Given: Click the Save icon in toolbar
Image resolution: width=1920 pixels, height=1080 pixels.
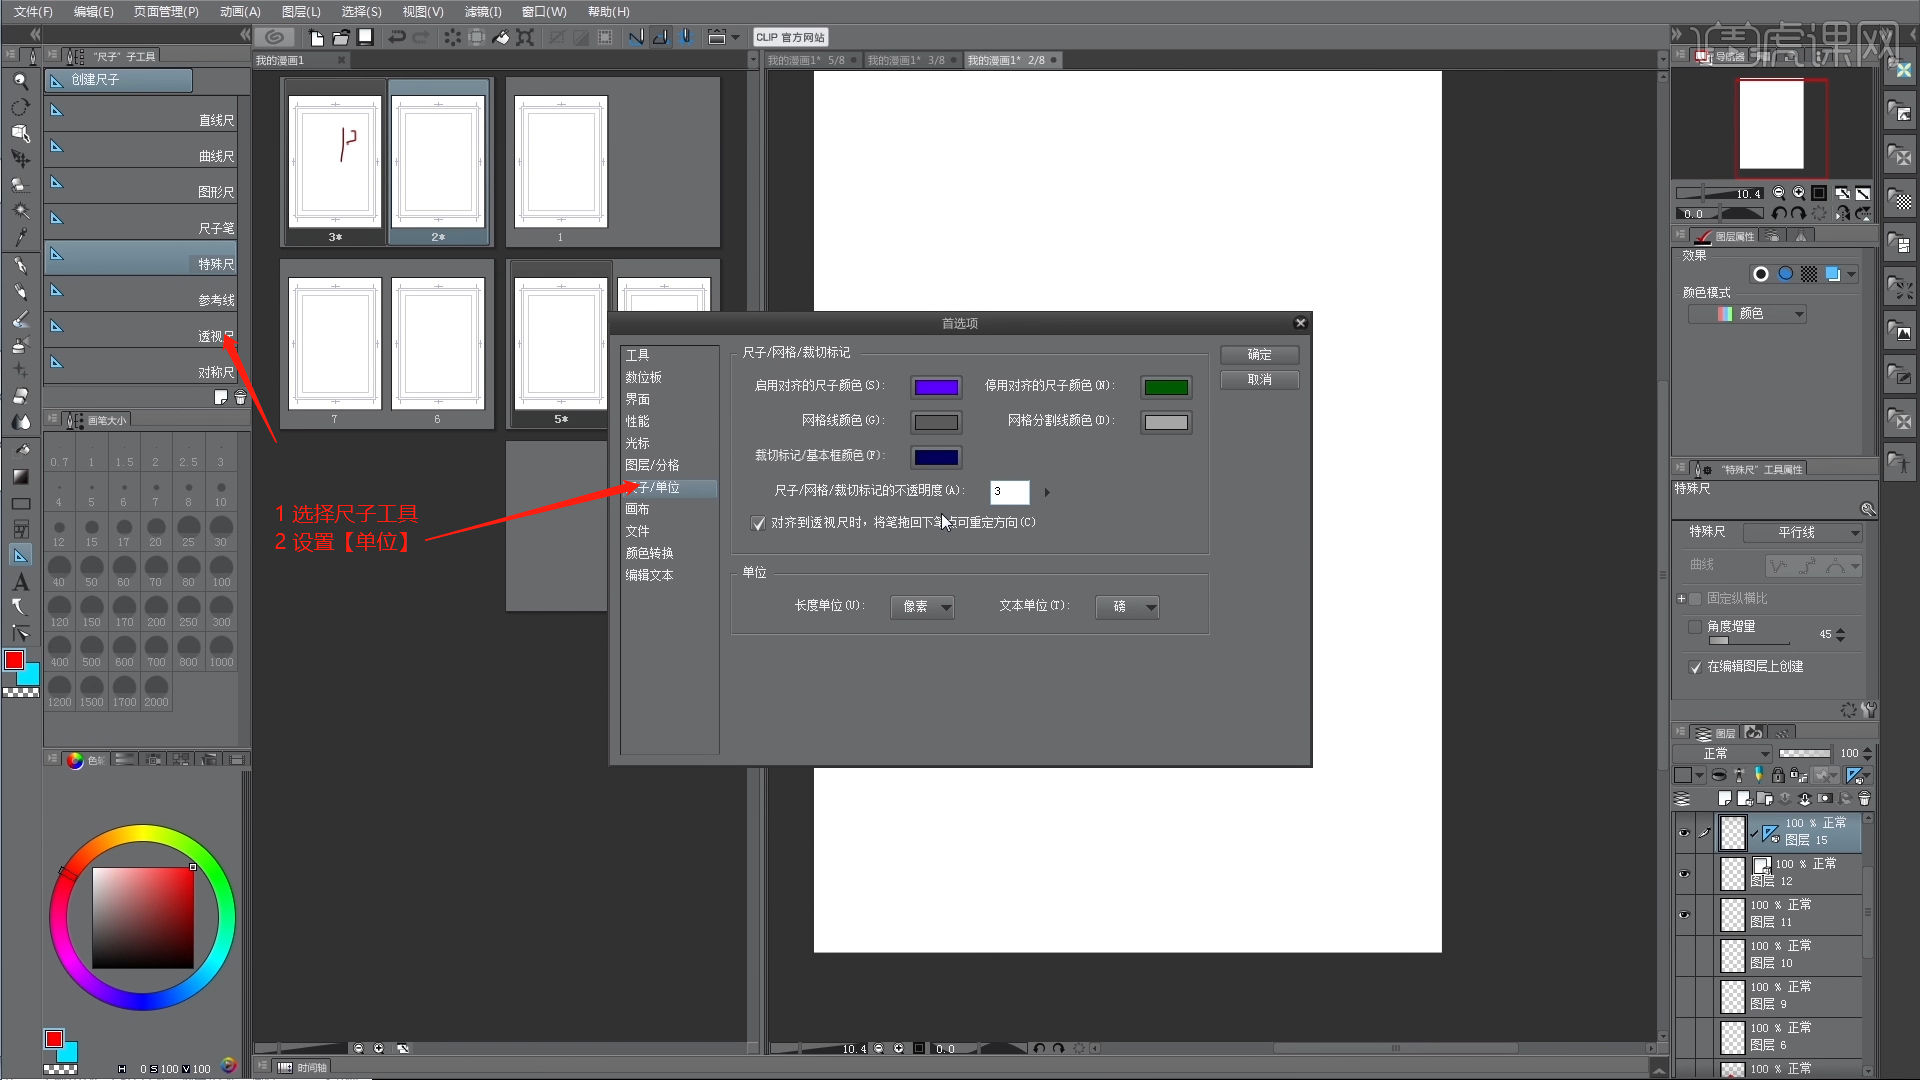Looking at the screenshot, I should [x=366, y=37].
